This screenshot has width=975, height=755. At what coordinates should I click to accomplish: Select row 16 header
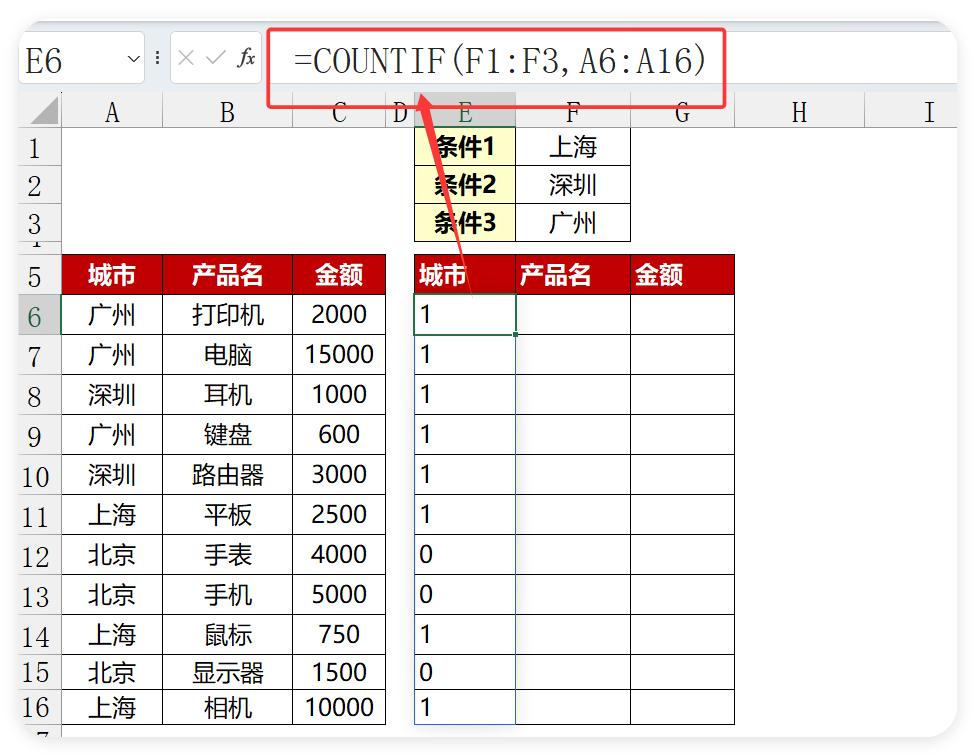[40, 706]
